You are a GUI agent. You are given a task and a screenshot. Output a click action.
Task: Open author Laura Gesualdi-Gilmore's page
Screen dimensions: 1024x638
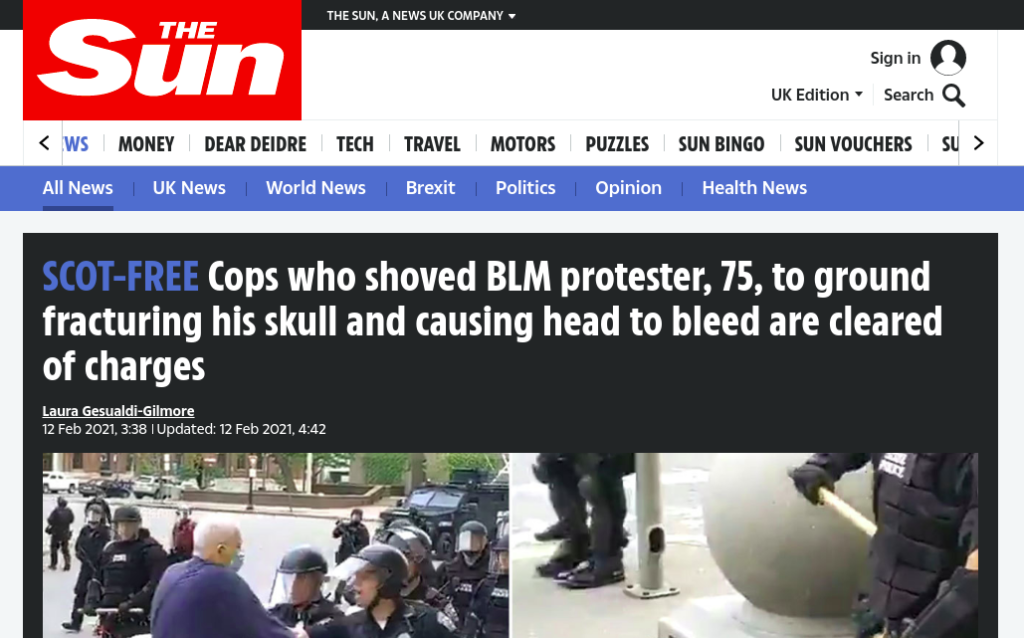[118, 411]
